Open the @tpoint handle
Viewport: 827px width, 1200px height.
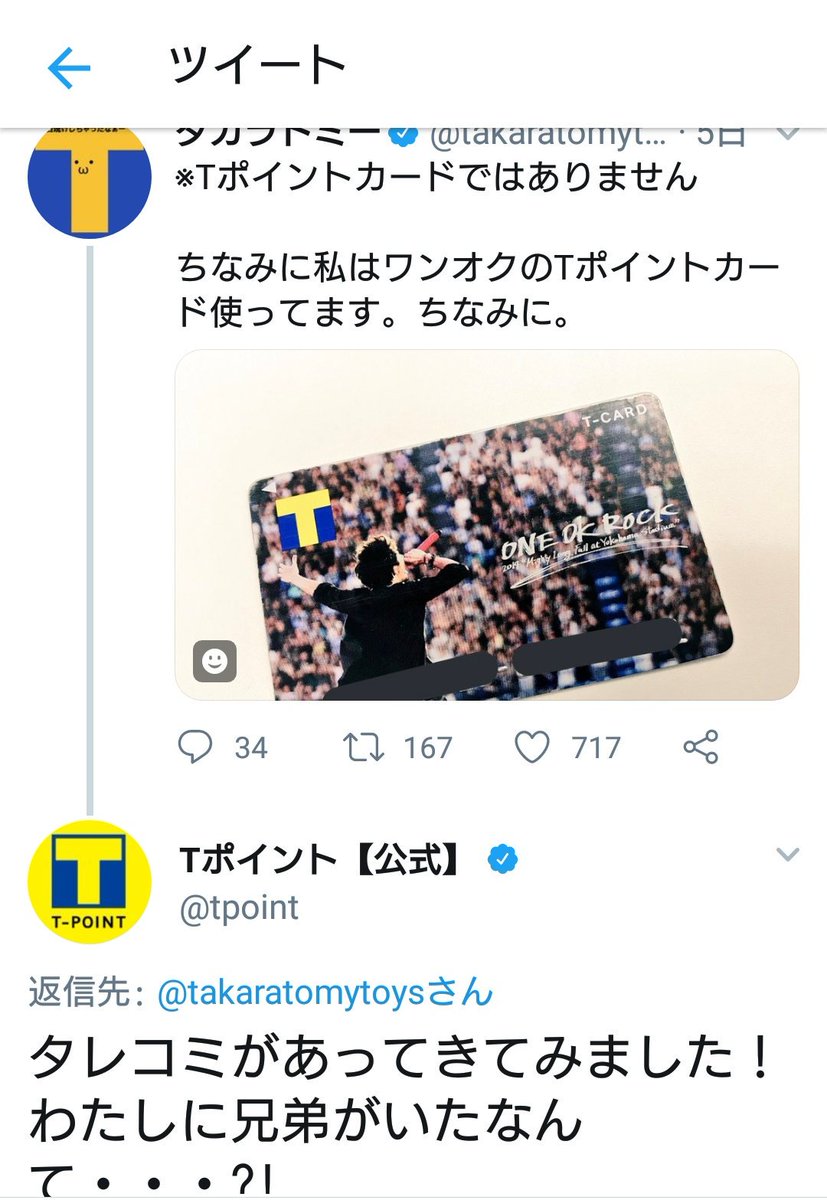pyautogui.click(x=239, y=907)
